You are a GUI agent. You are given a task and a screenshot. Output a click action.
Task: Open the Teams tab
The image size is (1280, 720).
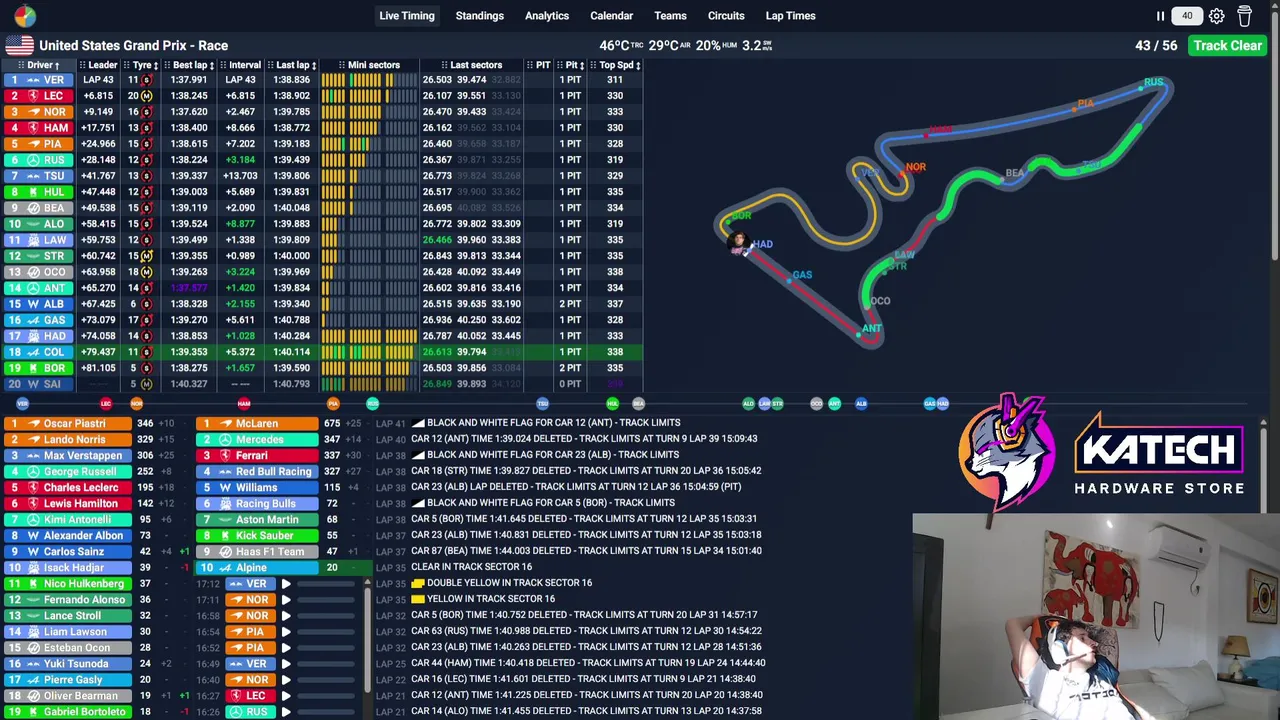[x=670, y=16]
